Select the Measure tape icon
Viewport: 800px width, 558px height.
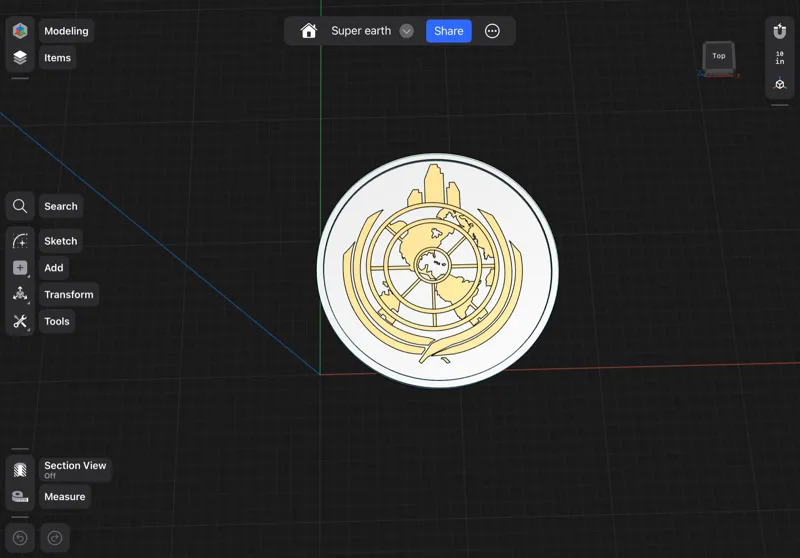coord(20,496)
